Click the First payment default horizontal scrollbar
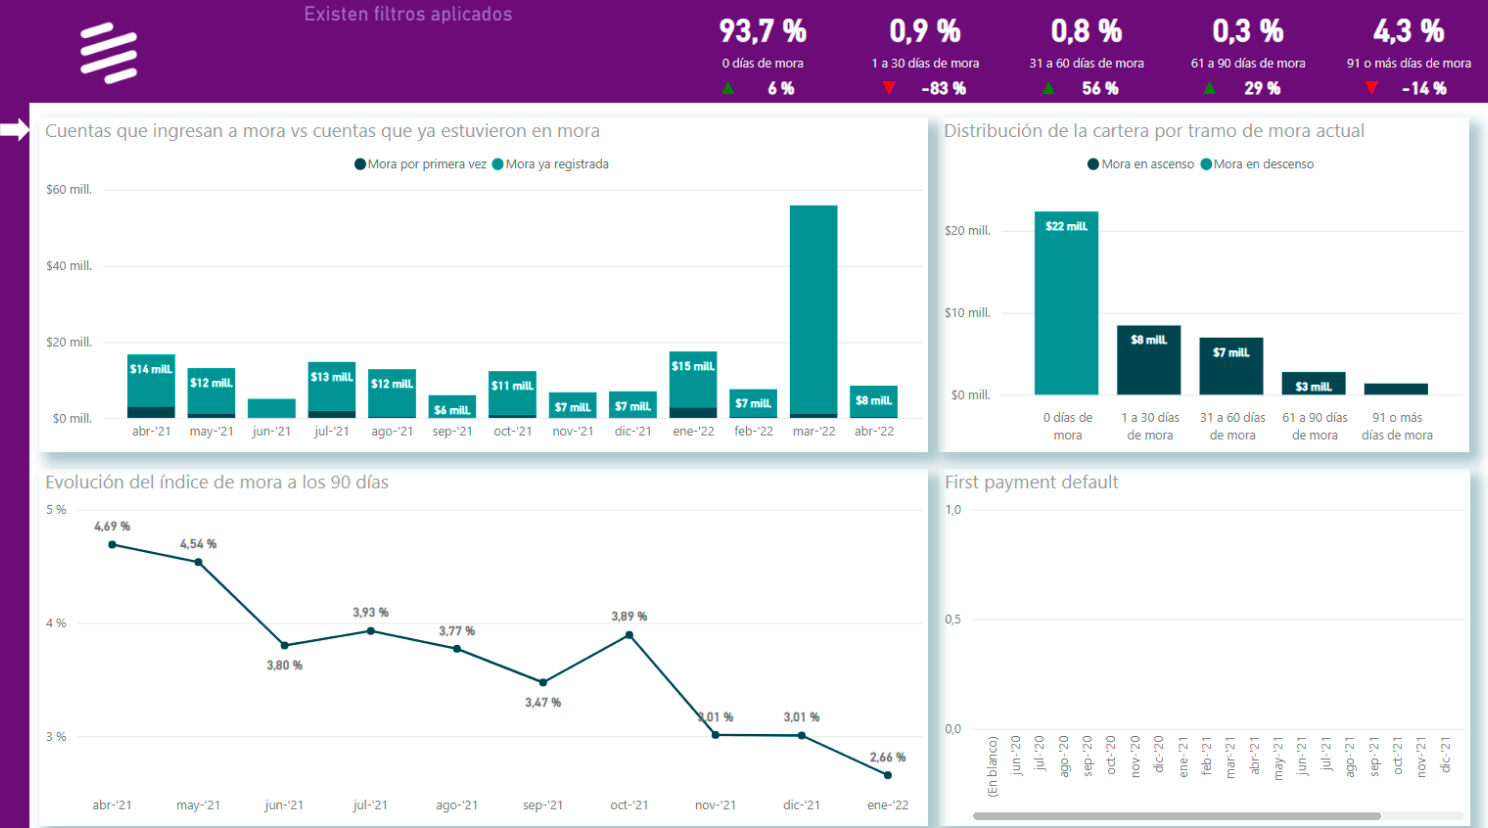The width and height of the screenshot is (1488, 828). pos(1176,816)
